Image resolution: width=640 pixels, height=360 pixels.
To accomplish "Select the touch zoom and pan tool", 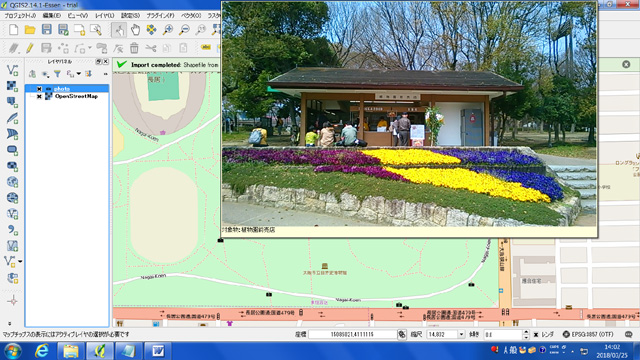I will [x=119, y=29].
